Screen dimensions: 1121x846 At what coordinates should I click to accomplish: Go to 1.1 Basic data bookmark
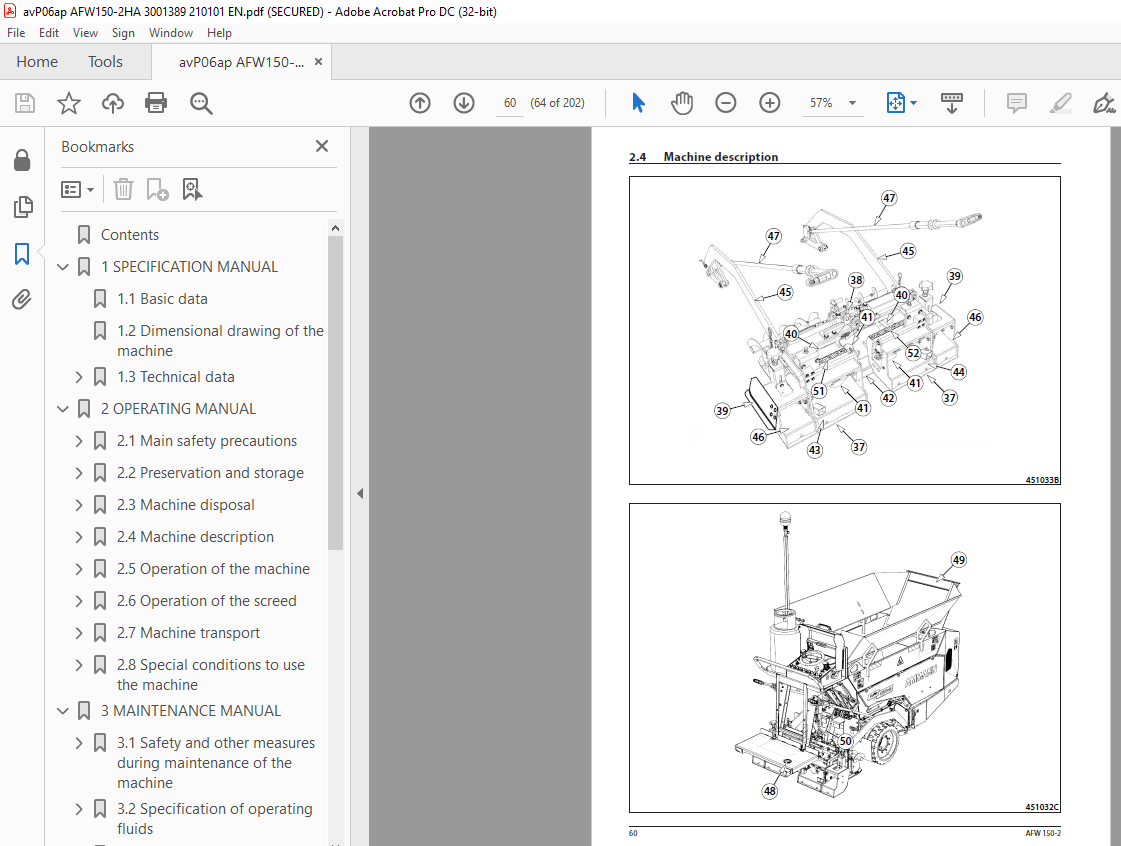(162, 299)
